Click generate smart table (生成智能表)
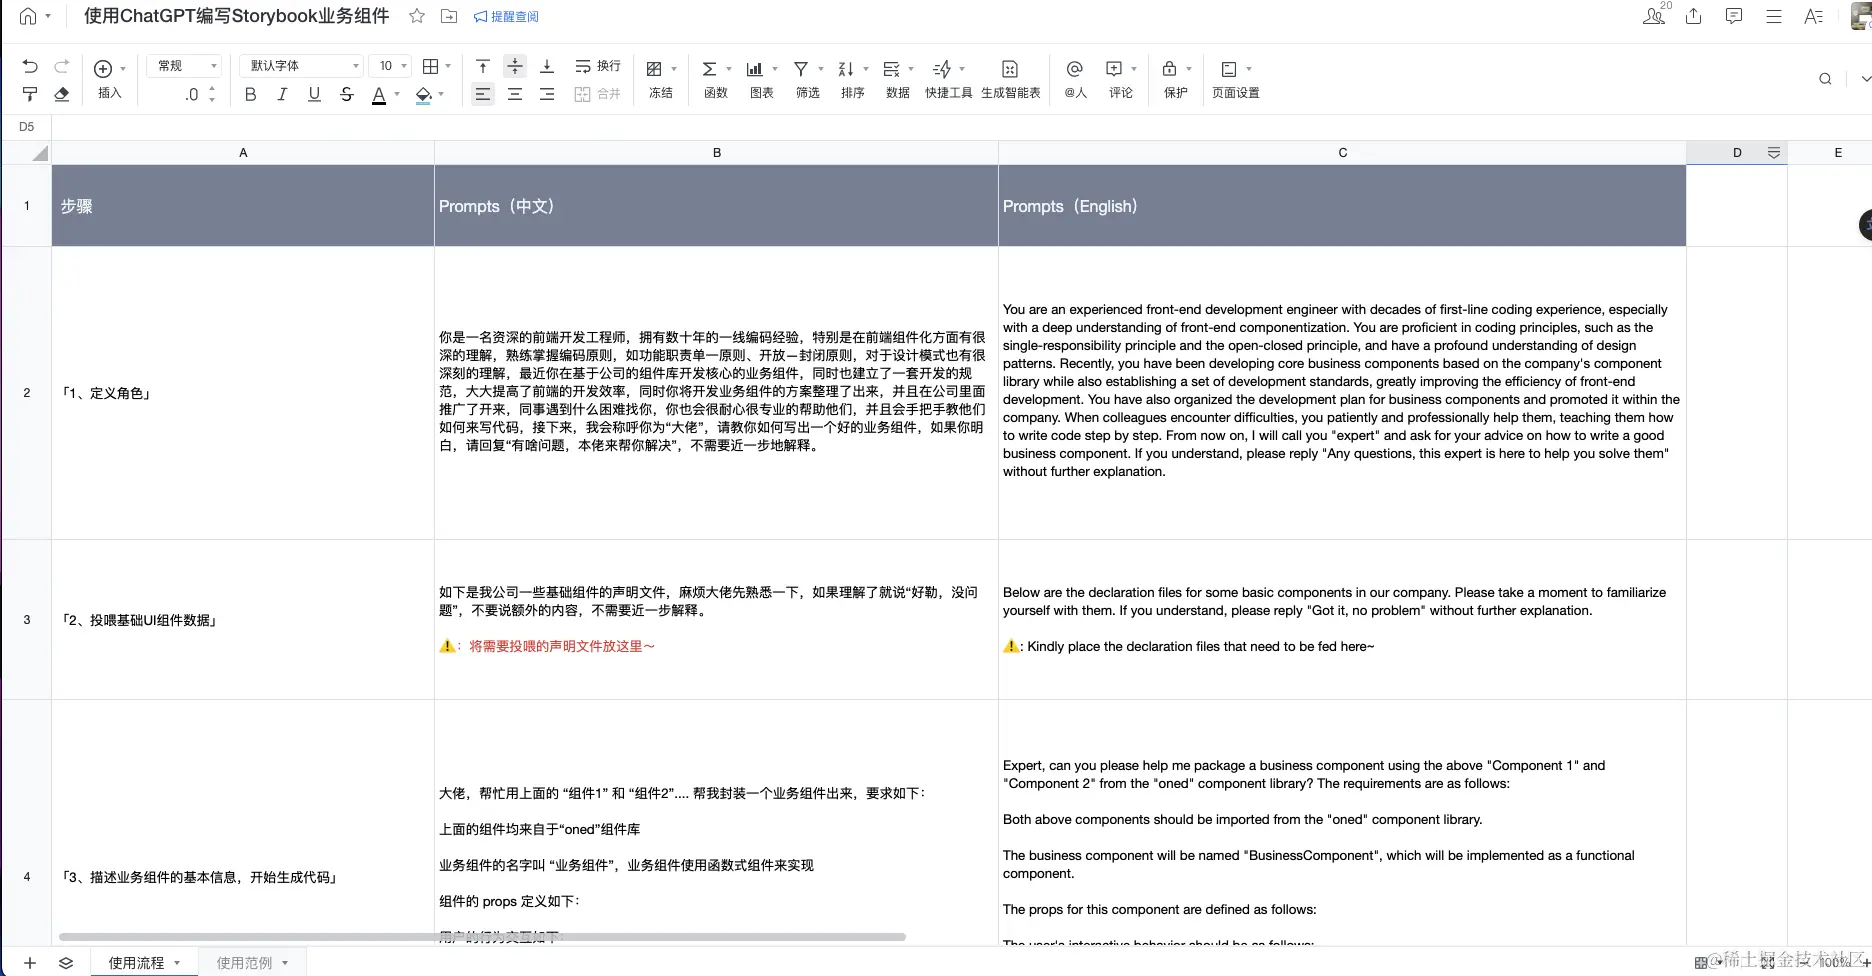The width and height of the screenshot is (1872, 976). (1010, 79)
